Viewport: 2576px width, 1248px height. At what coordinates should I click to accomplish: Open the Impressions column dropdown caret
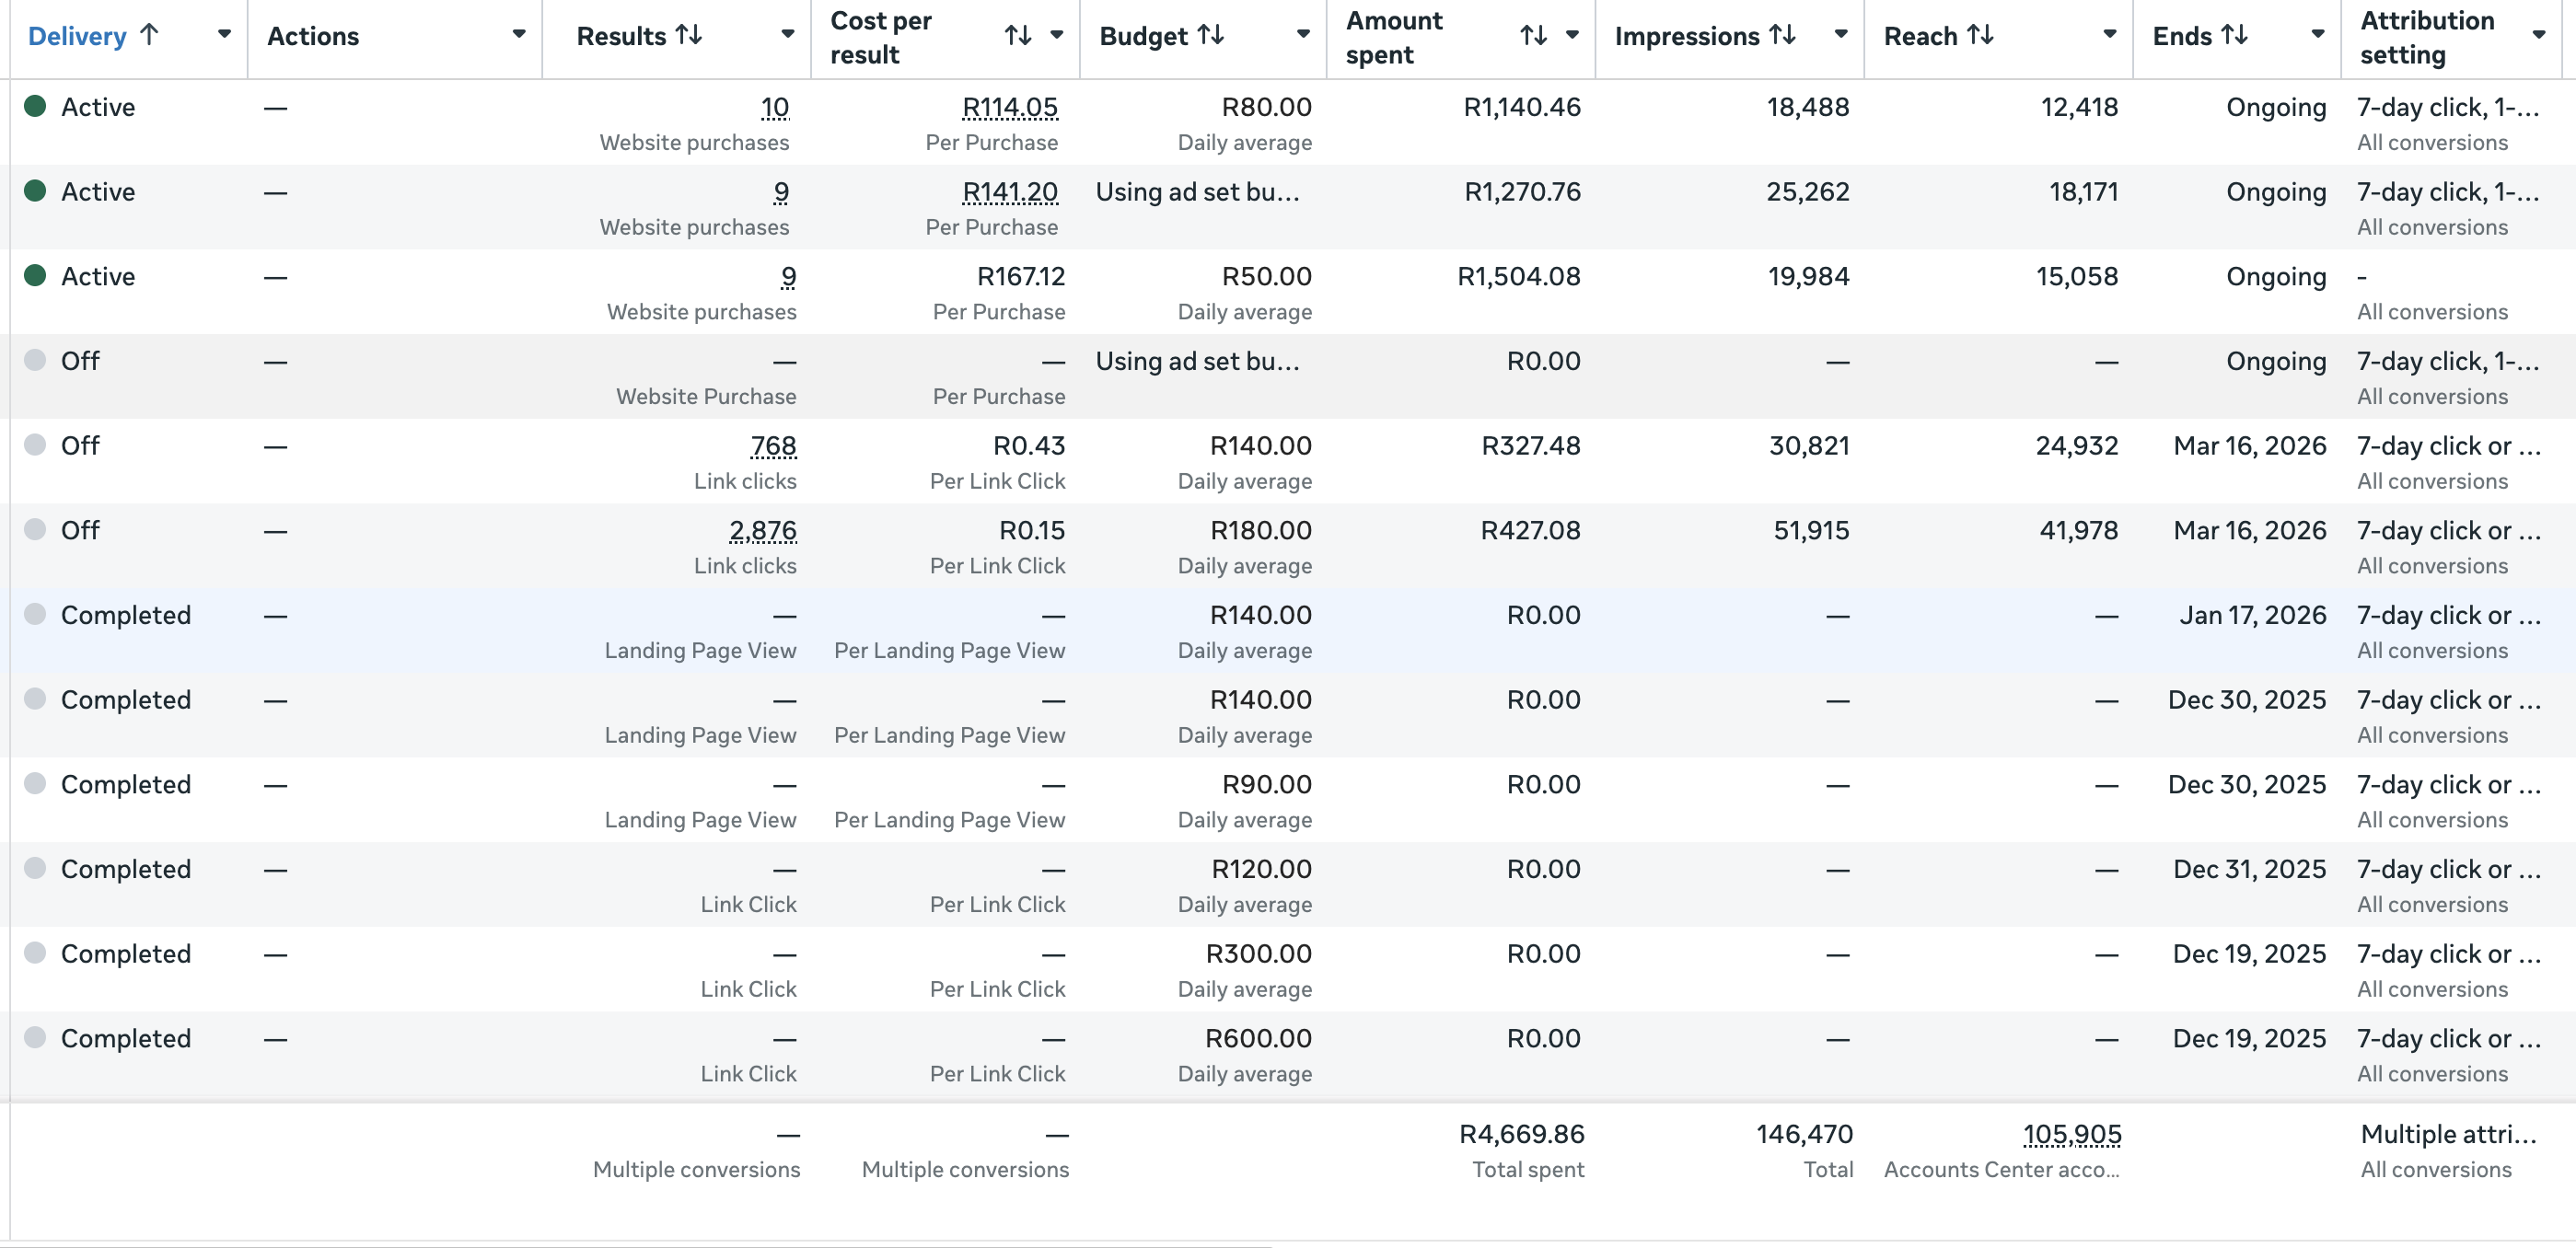tap(1840, 35)
